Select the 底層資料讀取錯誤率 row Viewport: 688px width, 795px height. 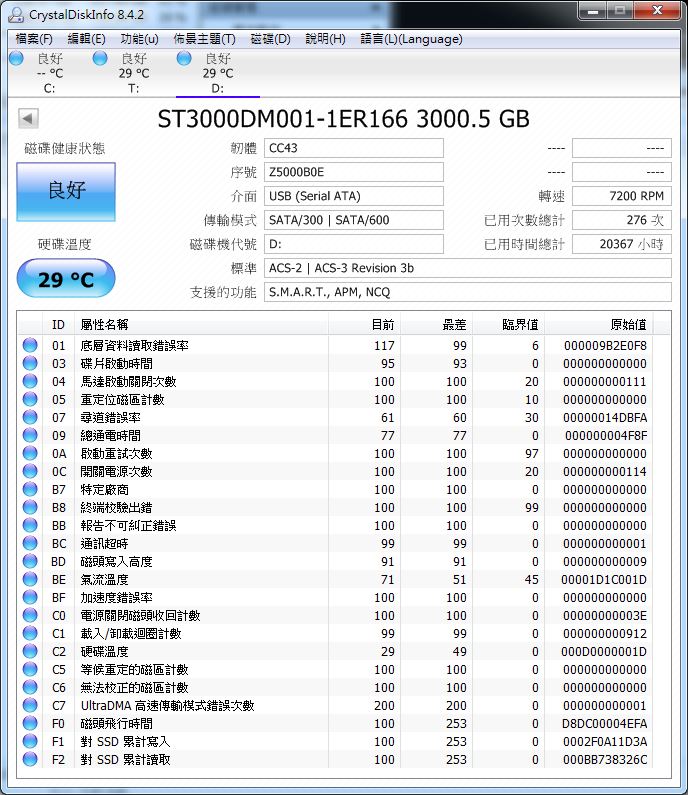(336, 345)
